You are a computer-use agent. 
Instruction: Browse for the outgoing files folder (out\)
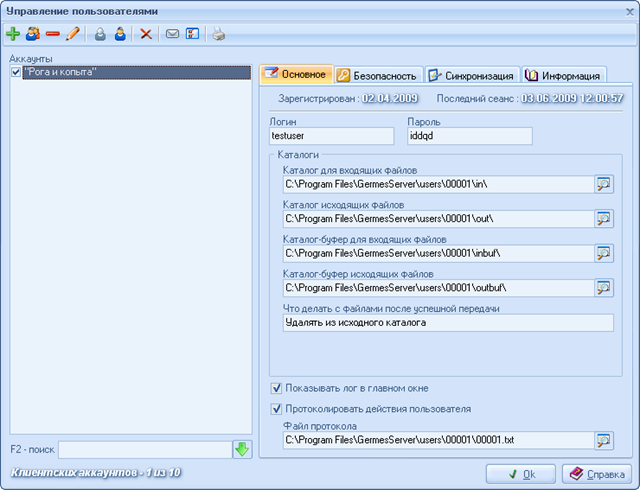click(604, 219)
